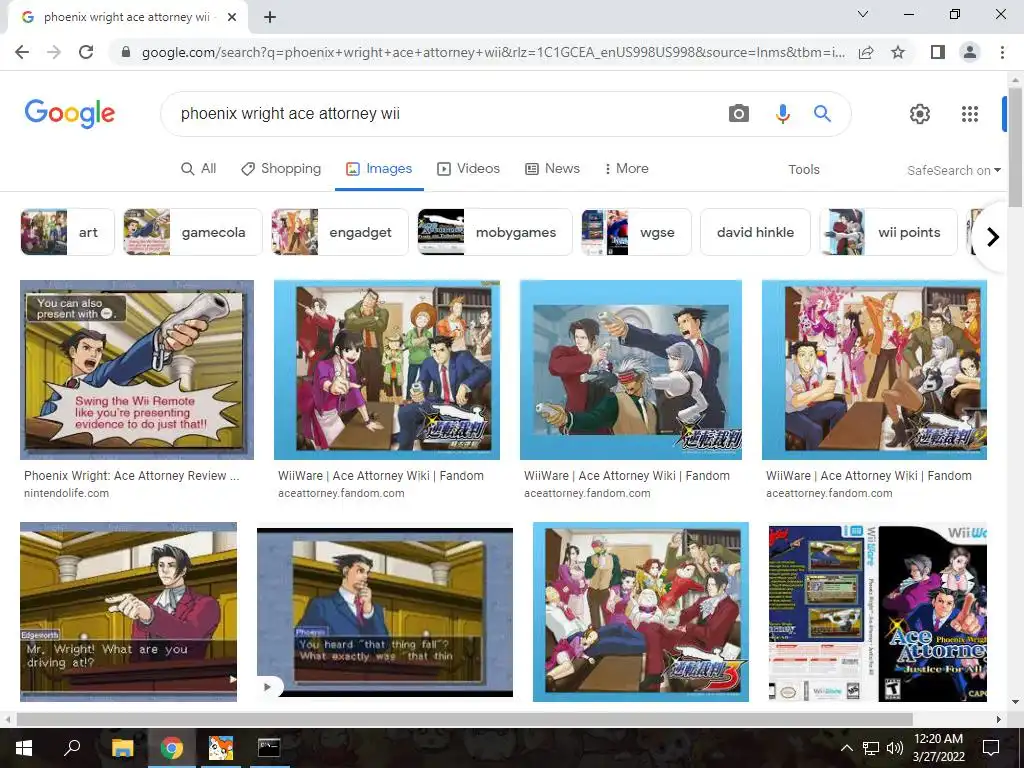Screen dimensions: 1024x768
Task: Filter by the engadget chip
Action: click(x=340, y=232)
